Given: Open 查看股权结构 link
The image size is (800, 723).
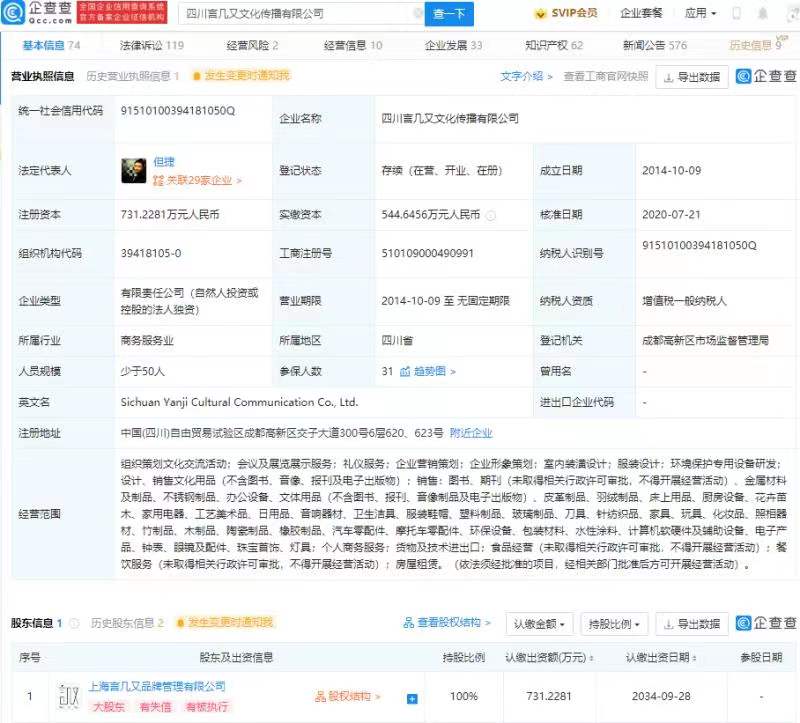Looking at the screenshot, I should (447, 623).
